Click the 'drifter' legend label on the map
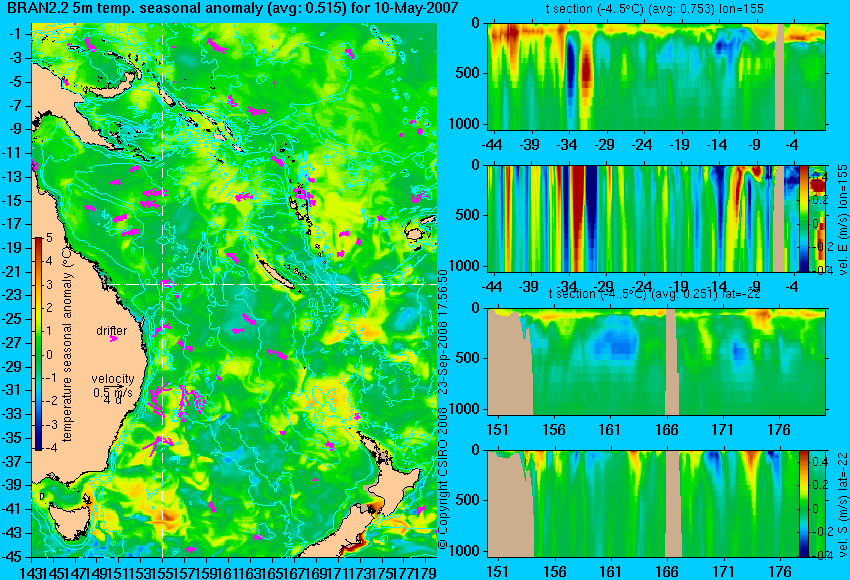Screen dimensions: 850x580 pos(112,331)
